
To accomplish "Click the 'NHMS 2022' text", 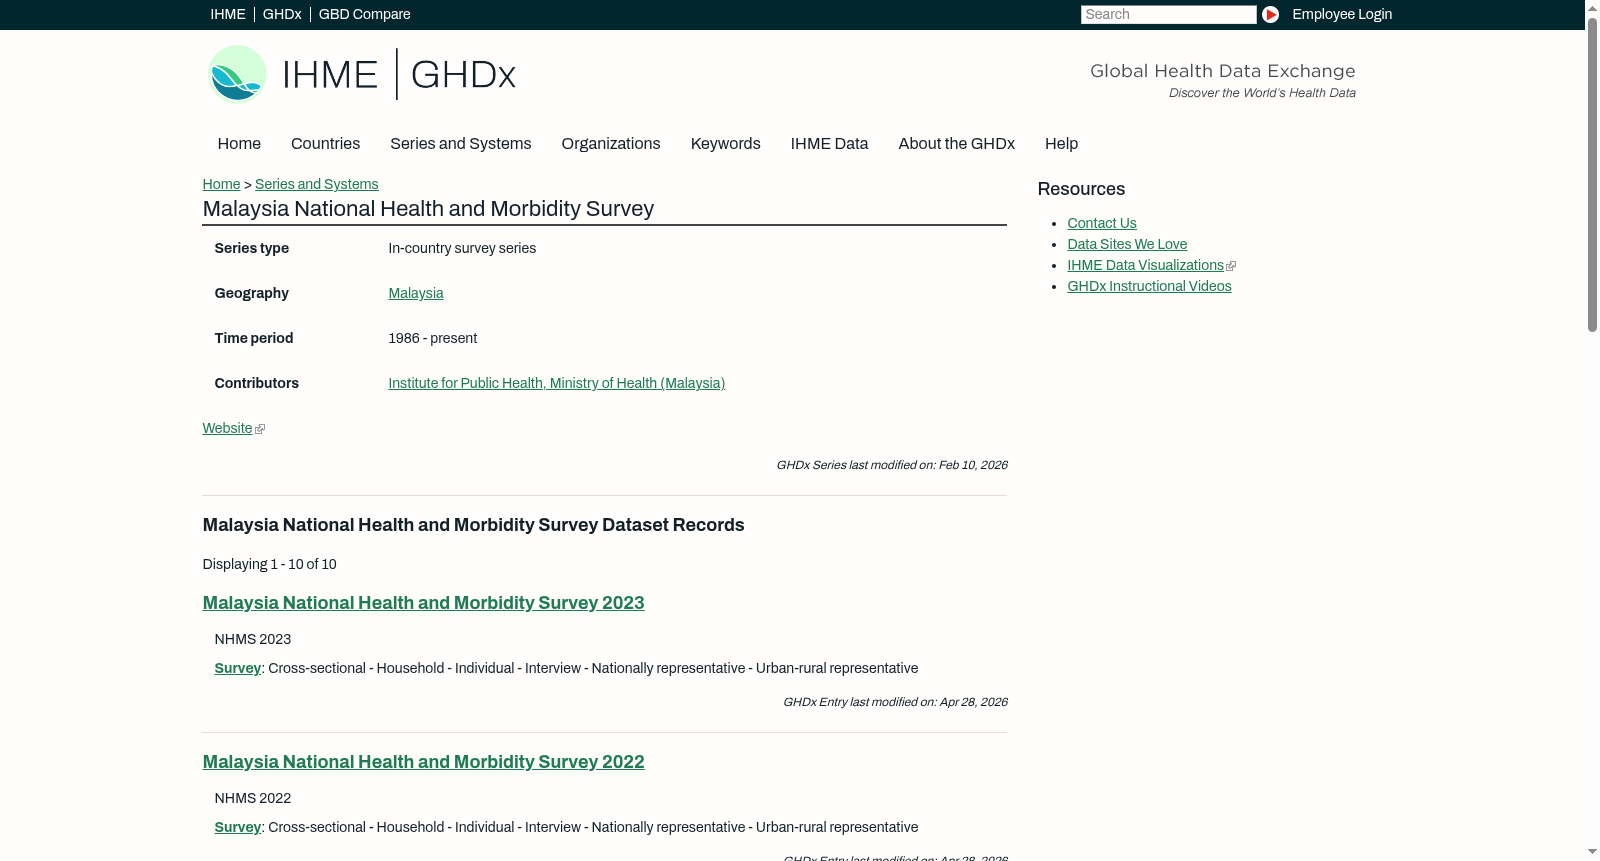I will pos(252,798).
